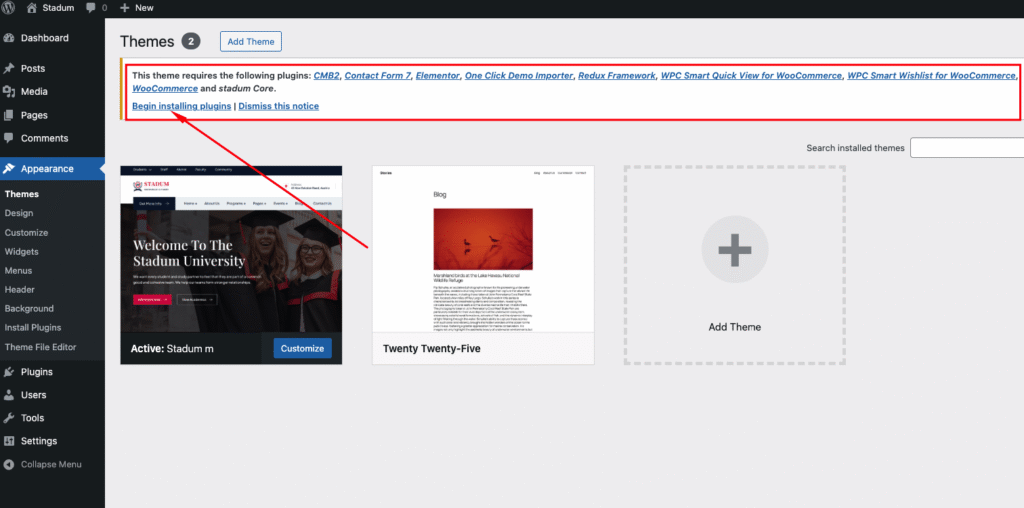Open Background submenu item

tap(29, 308)
